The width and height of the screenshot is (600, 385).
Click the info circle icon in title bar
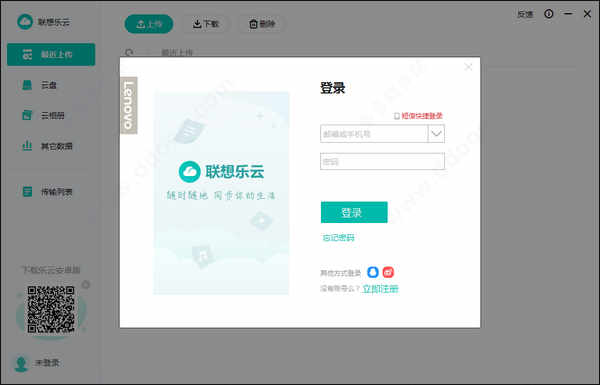tap(549, 14)
